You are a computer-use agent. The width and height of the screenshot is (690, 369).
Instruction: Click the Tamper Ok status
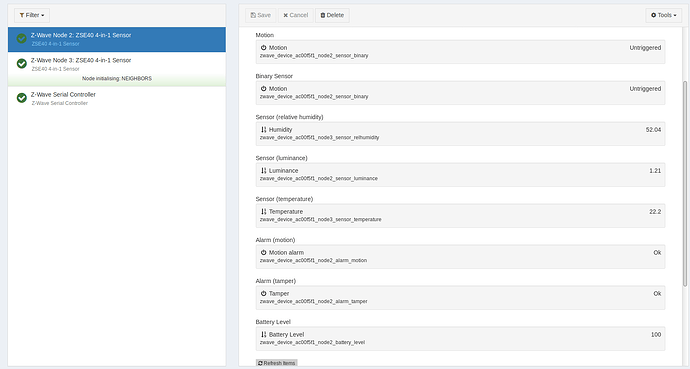pos(657,293)
